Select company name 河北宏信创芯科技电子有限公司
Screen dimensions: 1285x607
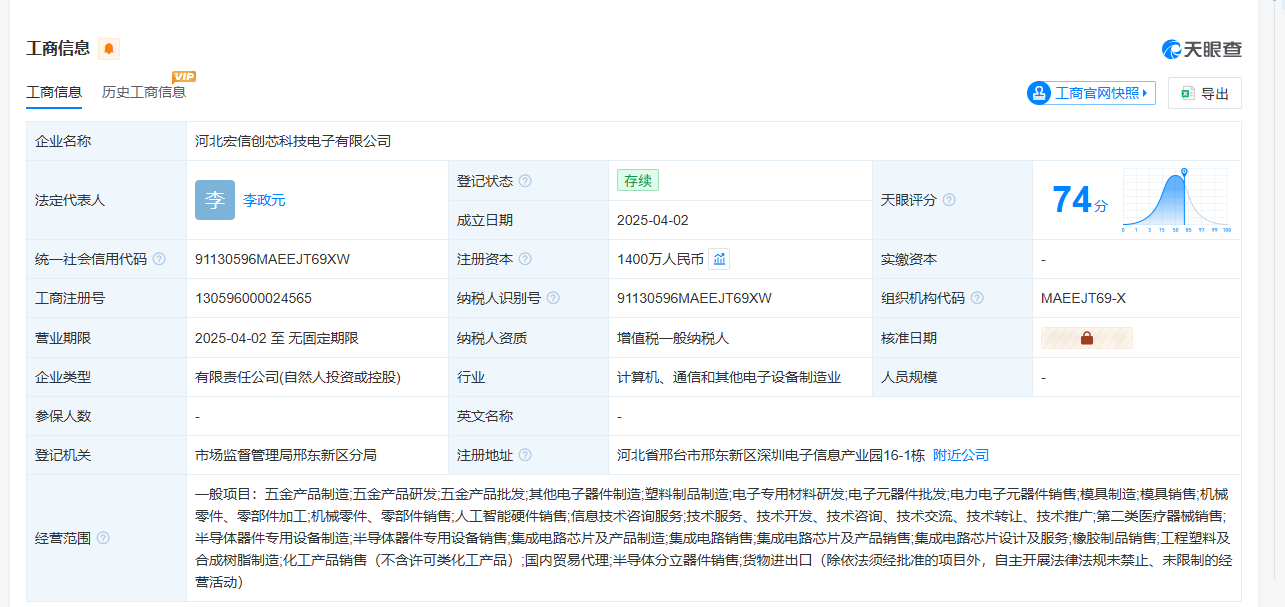point(293,141)
